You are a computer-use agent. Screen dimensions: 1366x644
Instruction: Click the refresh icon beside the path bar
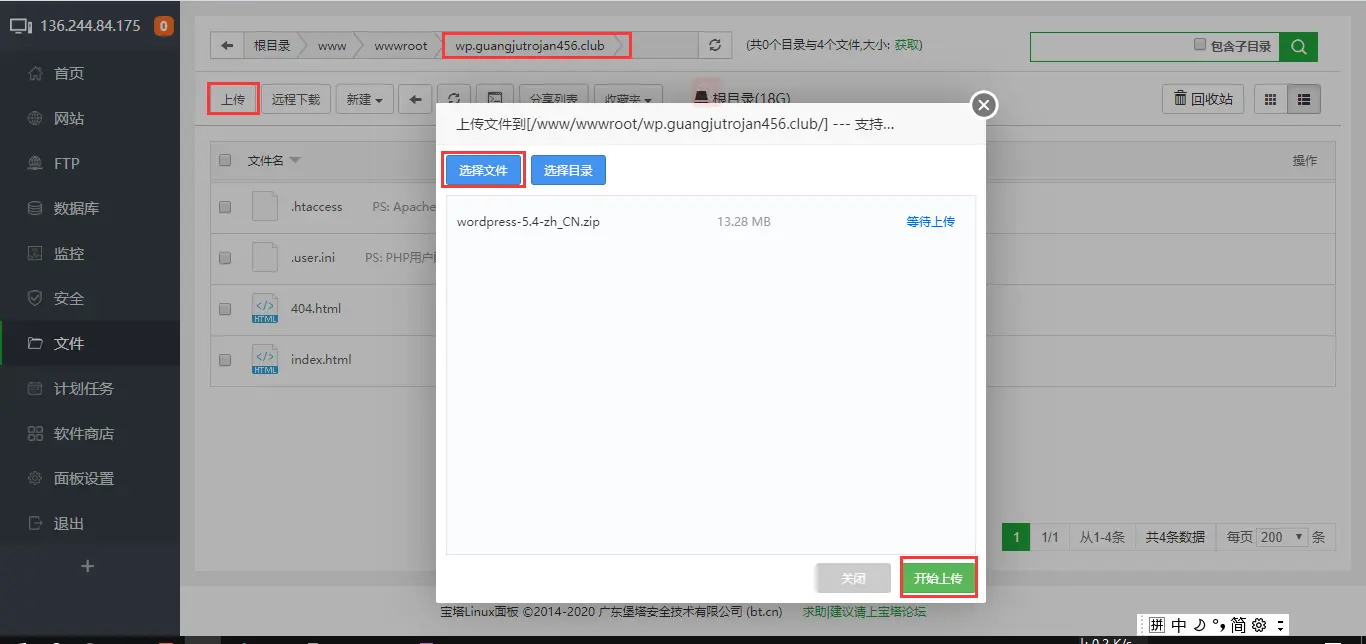pos(714,45)
